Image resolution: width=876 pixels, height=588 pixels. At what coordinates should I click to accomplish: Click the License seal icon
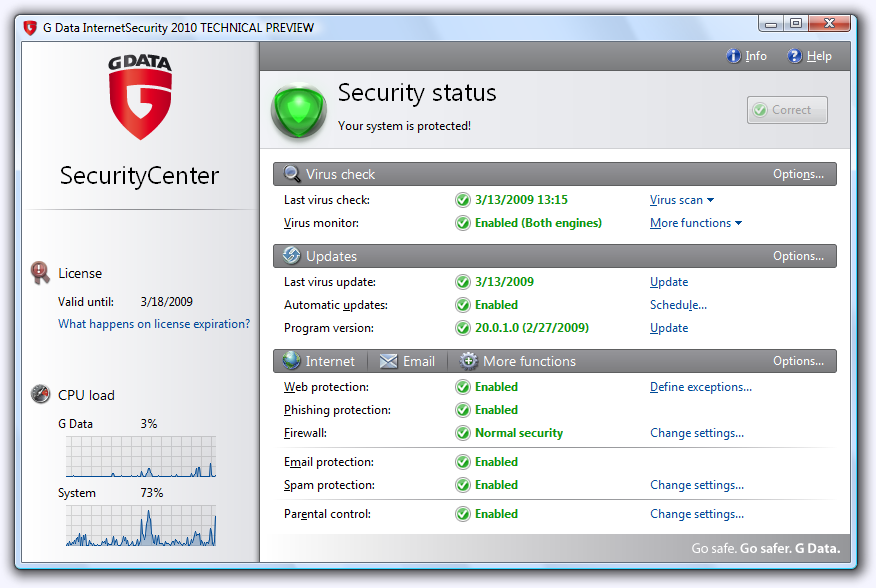tap(40, 272)
